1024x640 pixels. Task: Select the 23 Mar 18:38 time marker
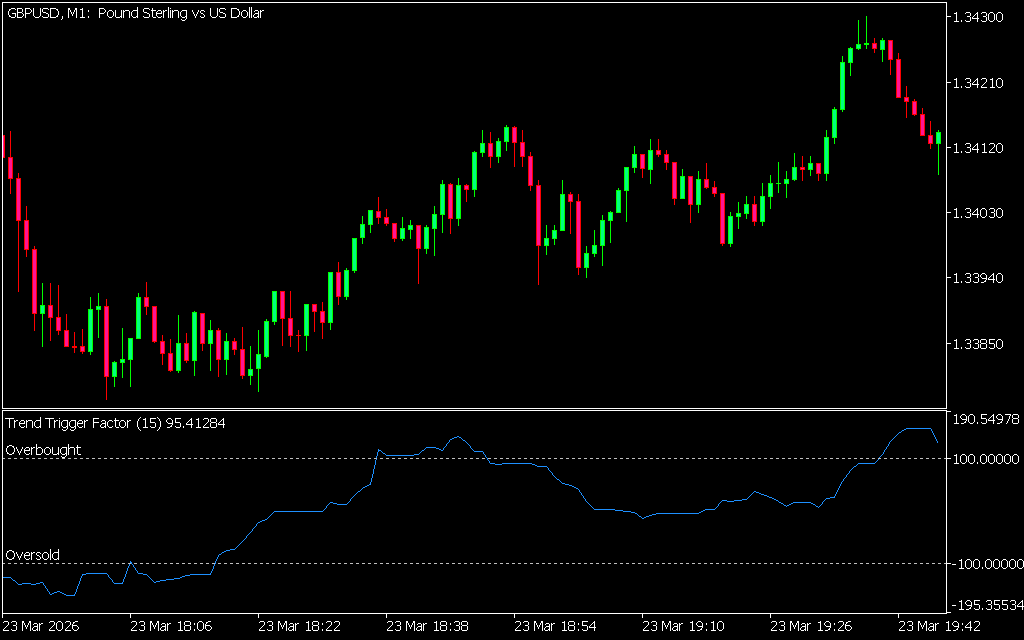click(x=426, y=626)
